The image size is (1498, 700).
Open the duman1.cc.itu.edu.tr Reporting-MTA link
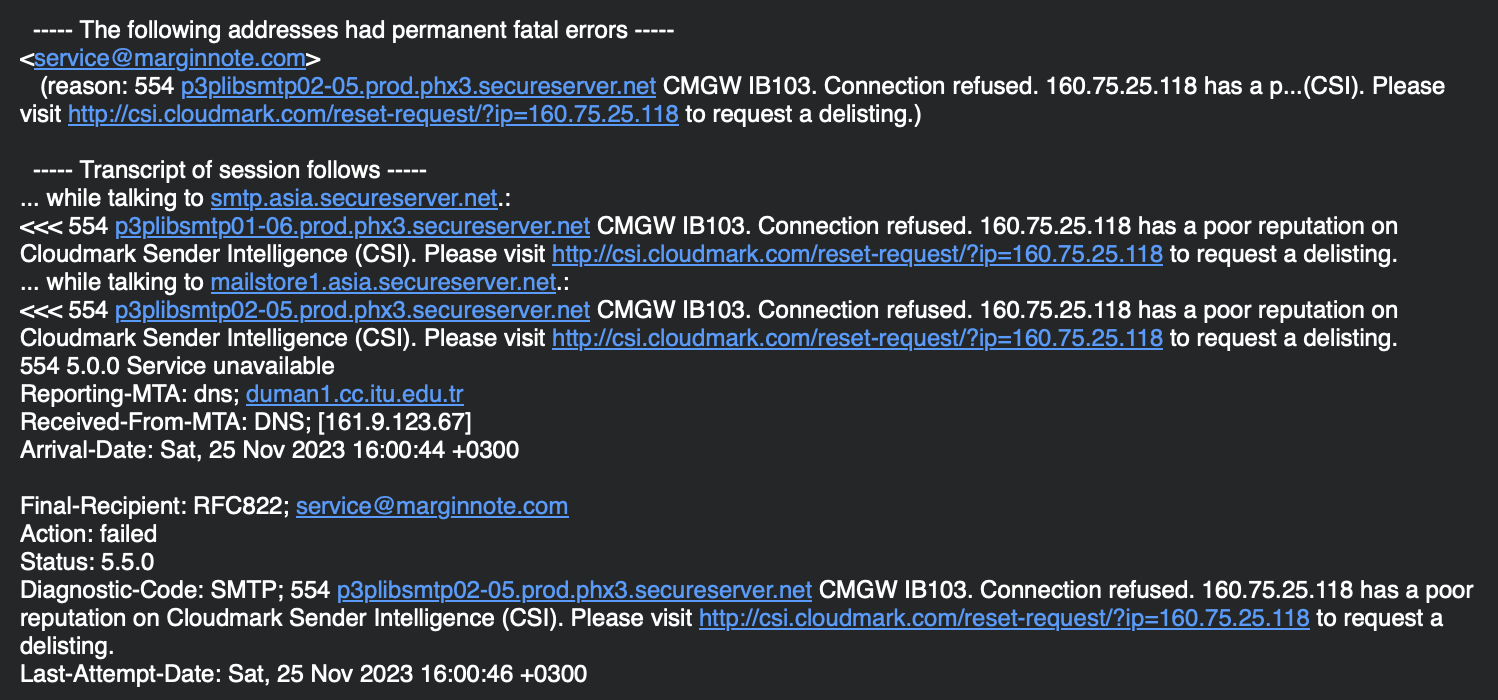tap(355, 394)
